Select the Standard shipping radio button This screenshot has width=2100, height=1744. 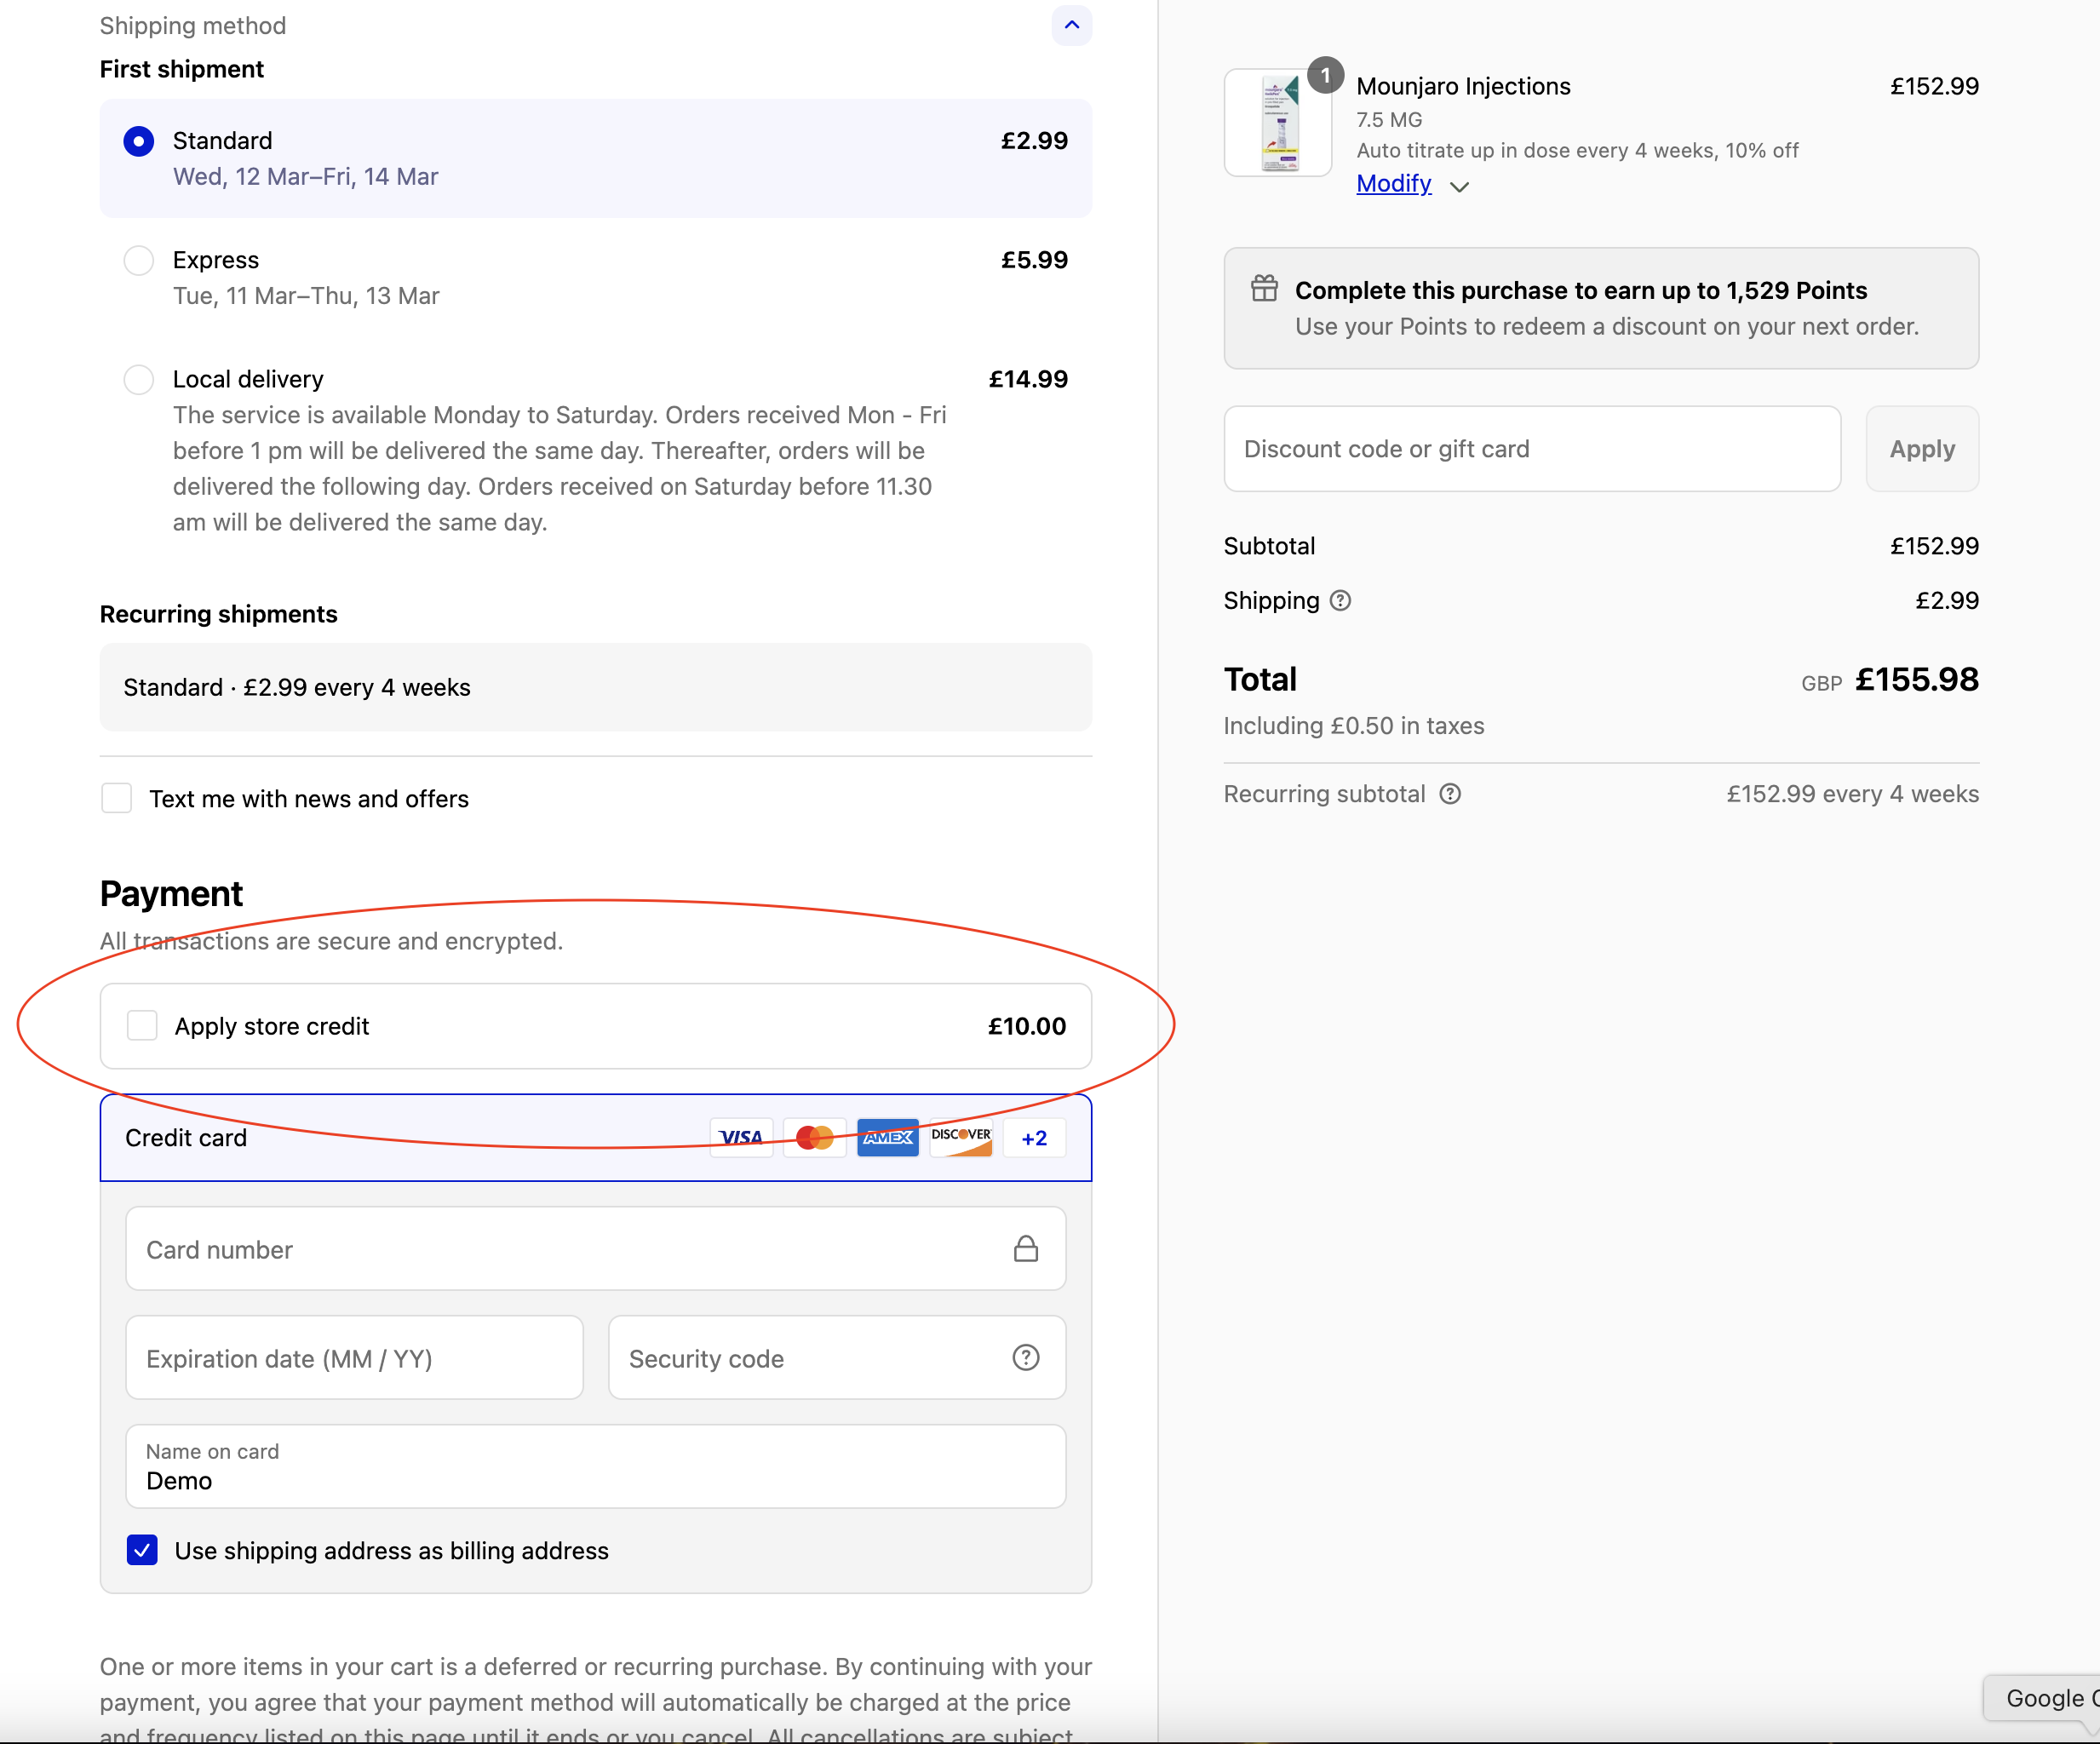click(x=139, y=141)
